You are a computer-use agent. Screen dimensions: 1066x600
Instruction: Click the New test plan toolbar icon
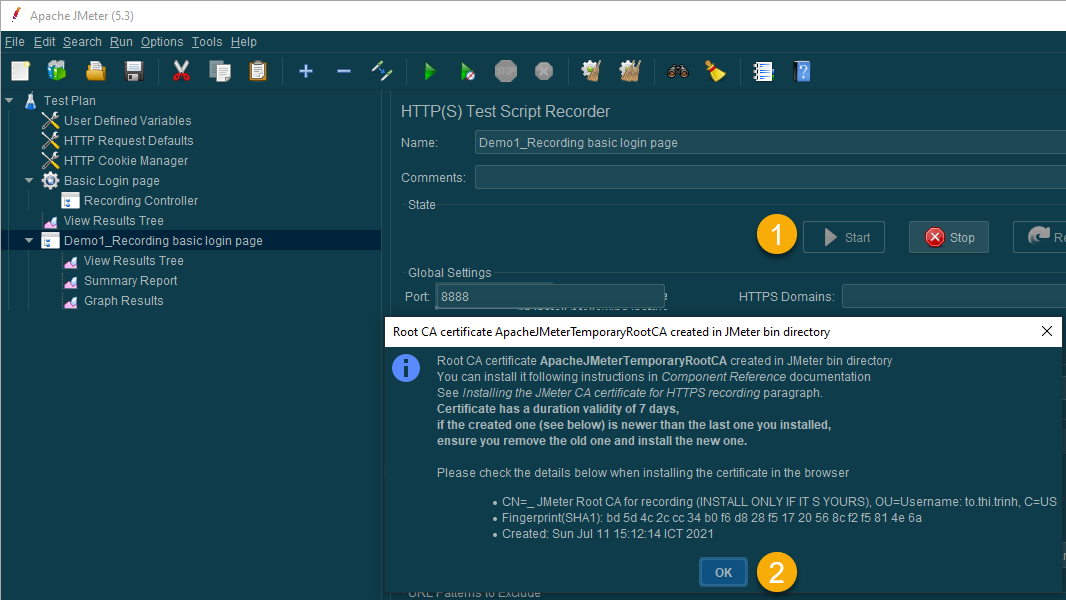coord(20,71)
